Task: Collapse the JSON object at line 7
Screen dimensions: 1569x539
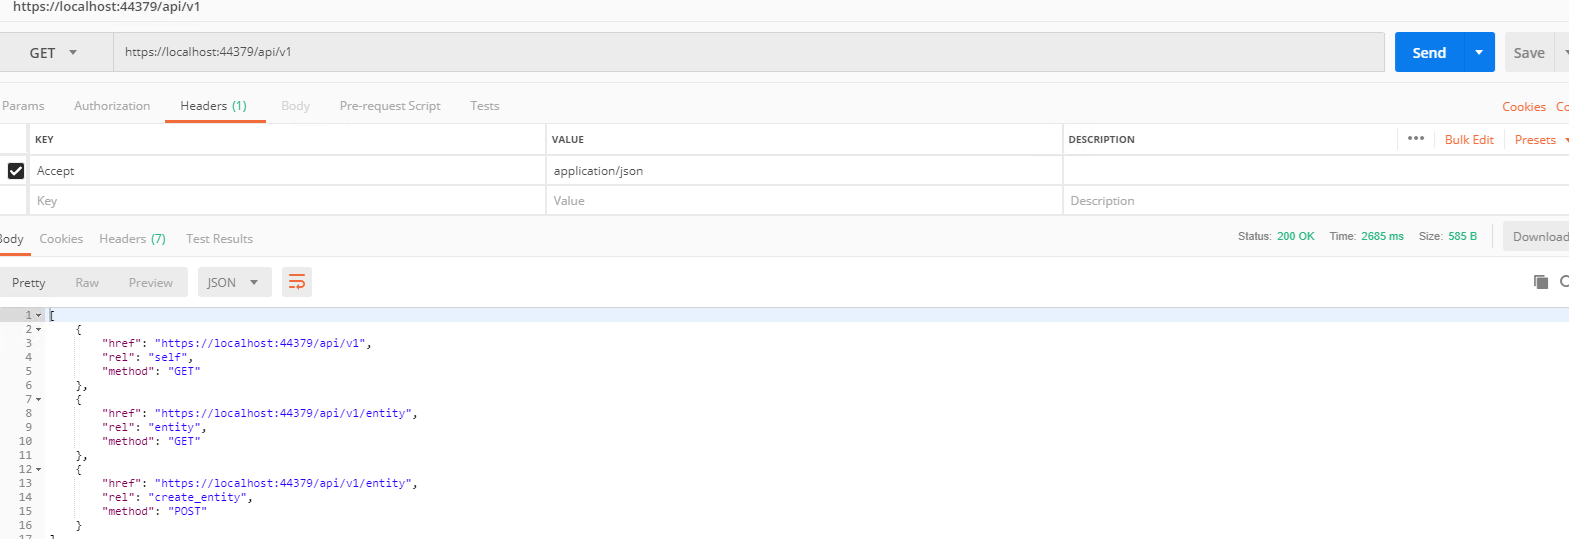Action: pos(39,399)
